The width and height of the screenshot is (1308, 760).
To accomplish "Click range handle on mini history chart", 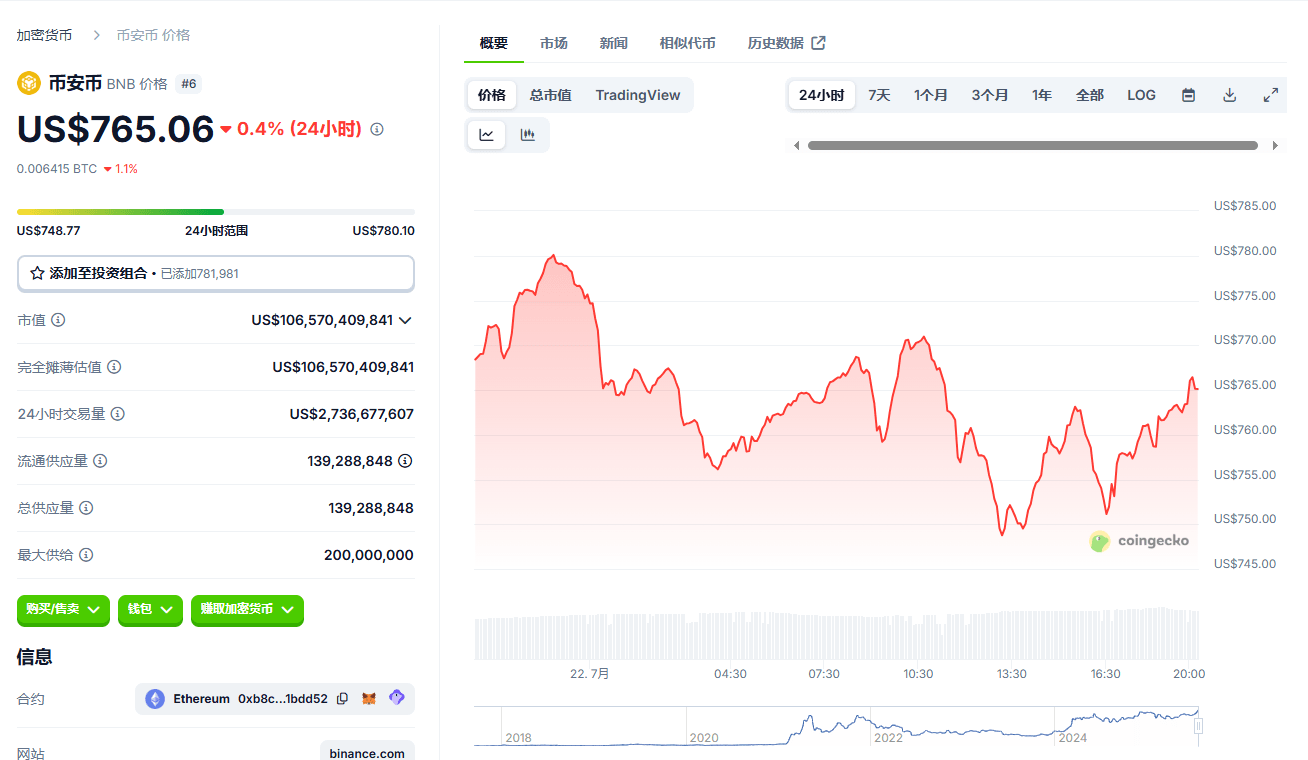I will coord(1198,727).
